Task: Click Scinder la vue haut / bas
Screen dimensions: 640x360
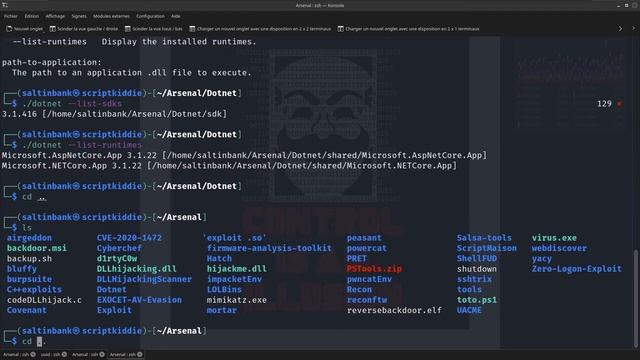Action: [153, 29]
